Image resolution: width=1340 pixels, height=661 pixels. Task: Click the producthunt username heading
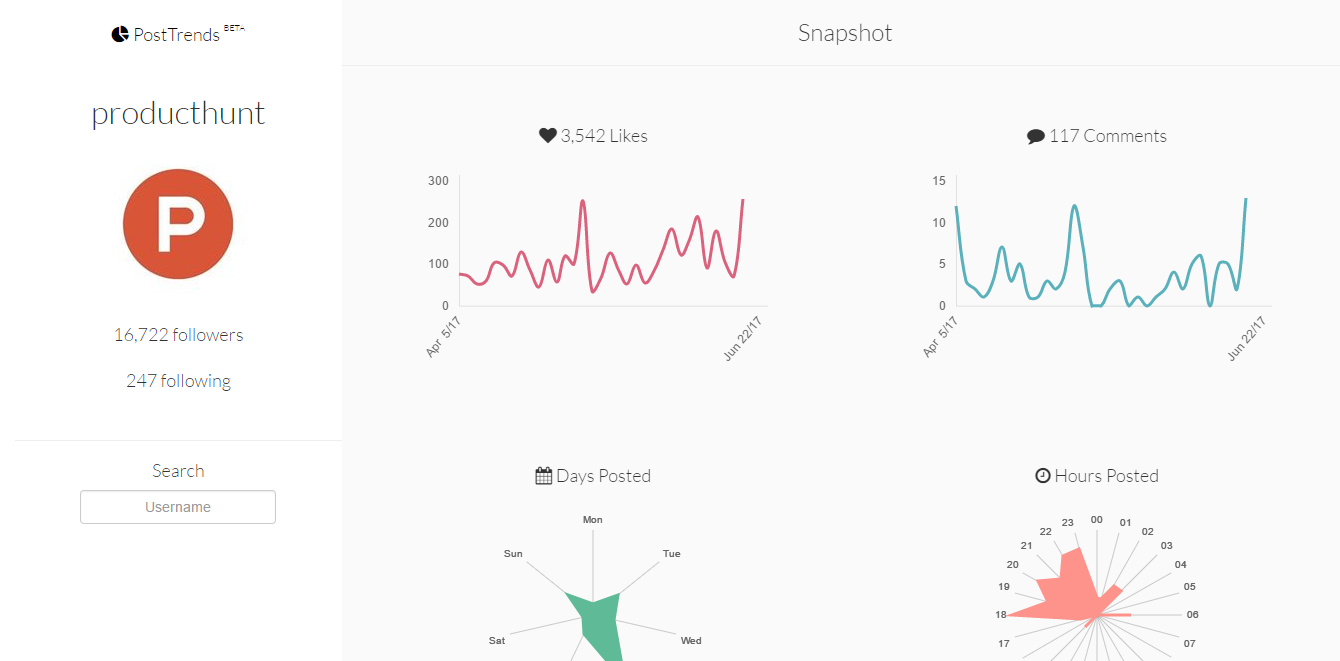178,112
